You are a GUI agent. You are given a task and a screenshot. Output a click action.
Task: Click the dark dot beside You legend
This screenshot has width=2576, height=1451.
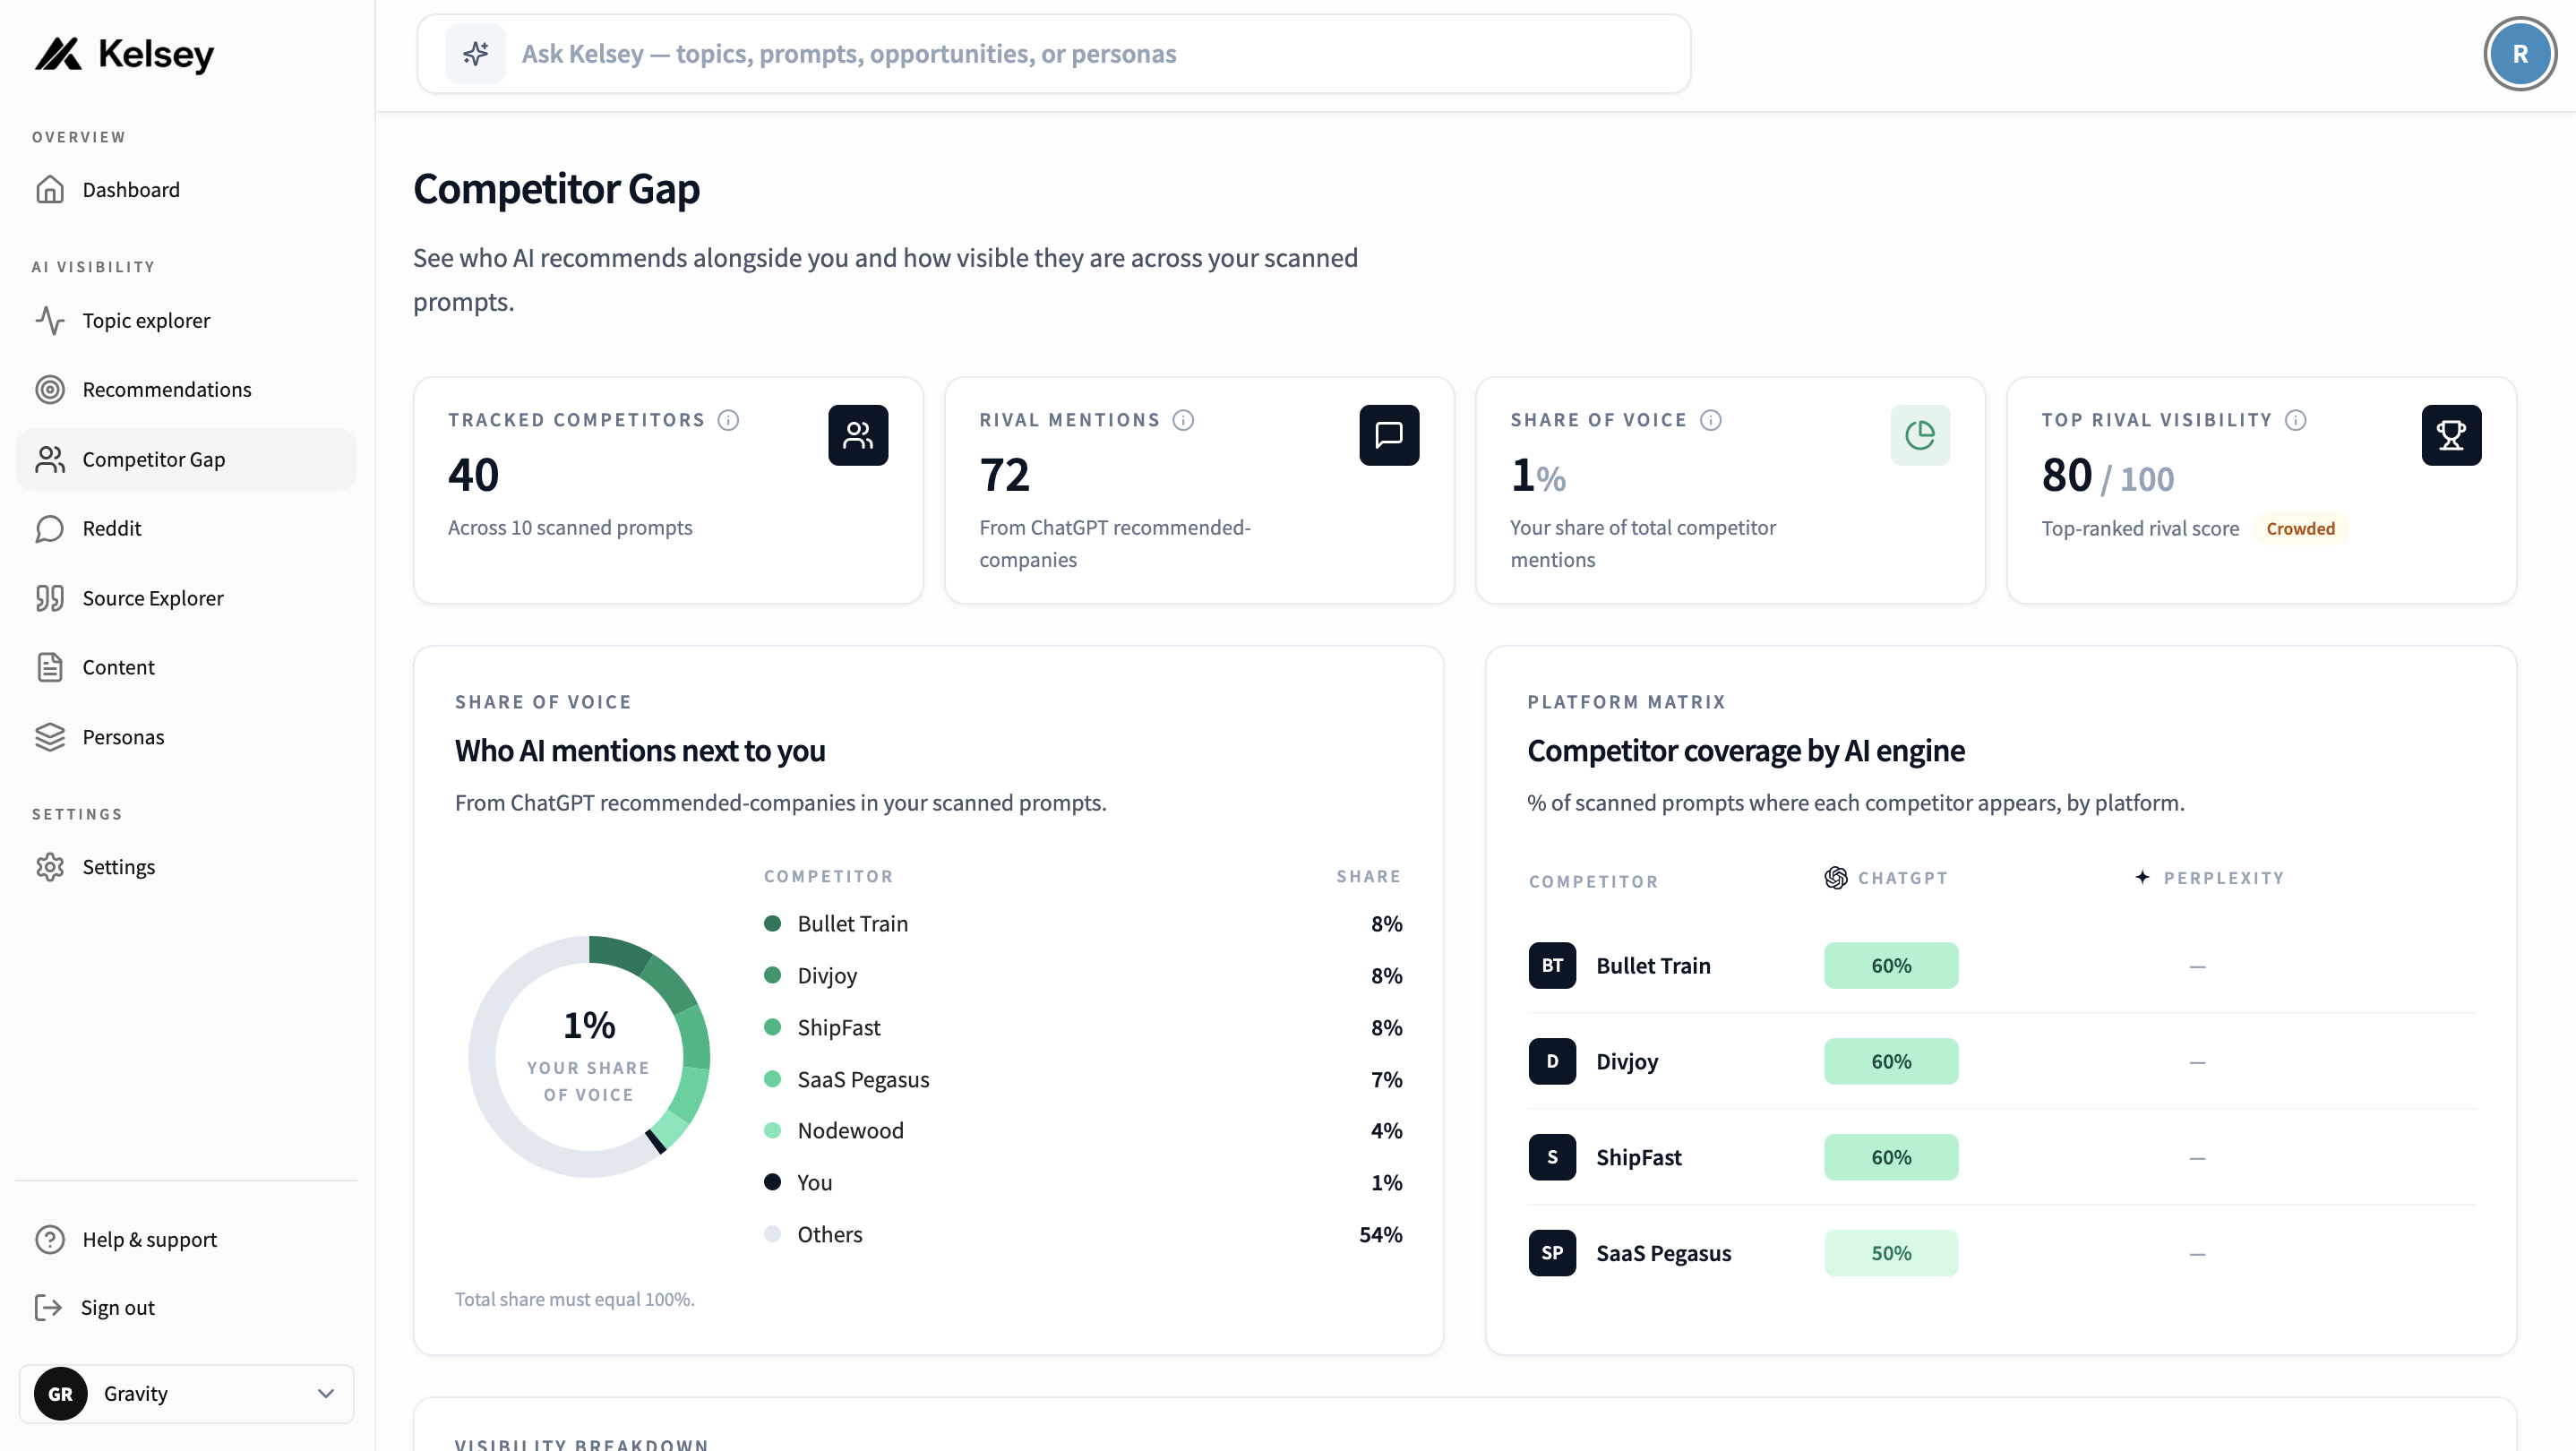pos(772,1182)
